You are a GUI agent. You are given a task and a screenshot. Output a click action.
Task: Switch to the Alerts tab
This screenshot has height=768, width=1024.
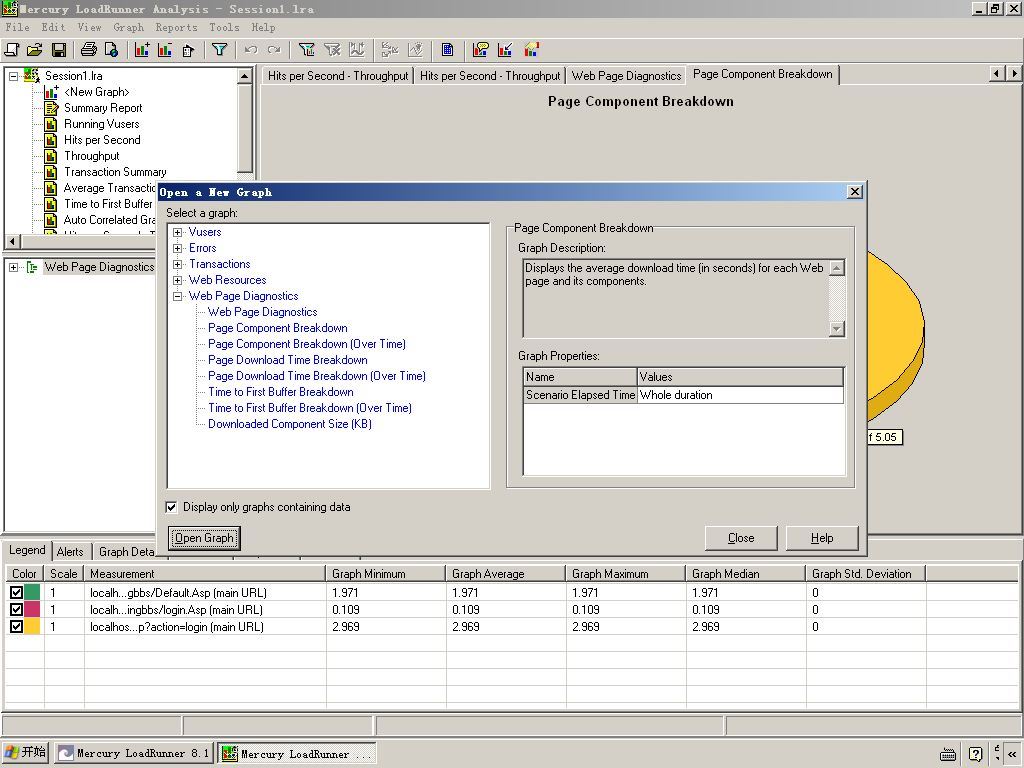coord(70,552)
